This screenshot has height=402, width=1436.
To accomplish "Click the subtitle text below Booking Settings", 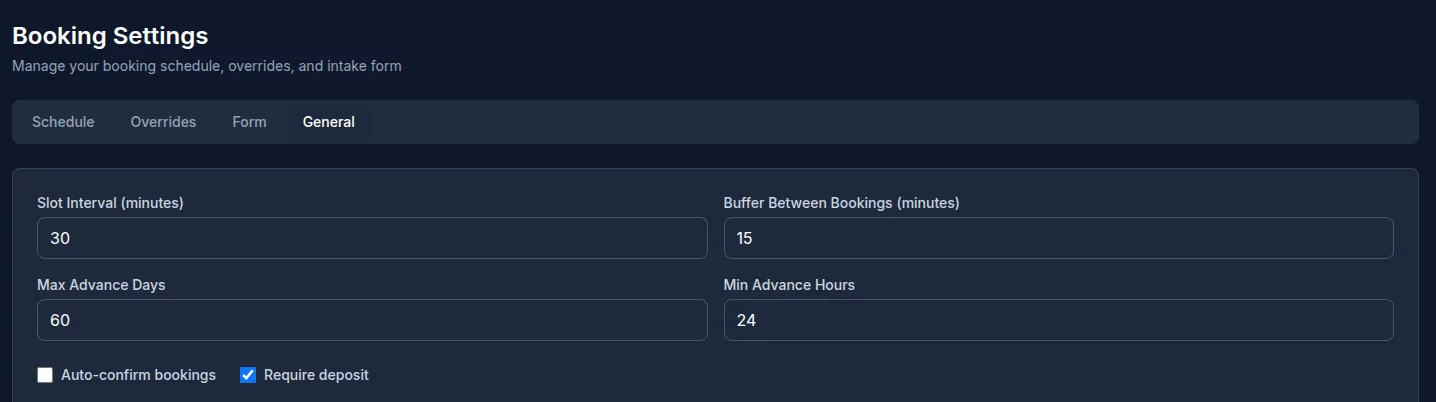I will tap(207, 66).
